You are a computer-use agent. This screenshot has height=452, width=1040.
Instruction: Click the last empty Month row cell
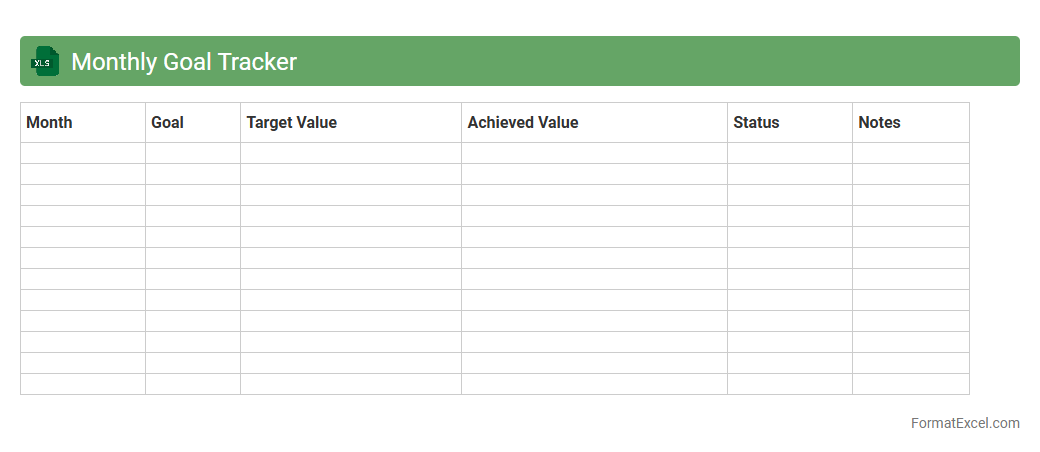(x=82, y=384)
